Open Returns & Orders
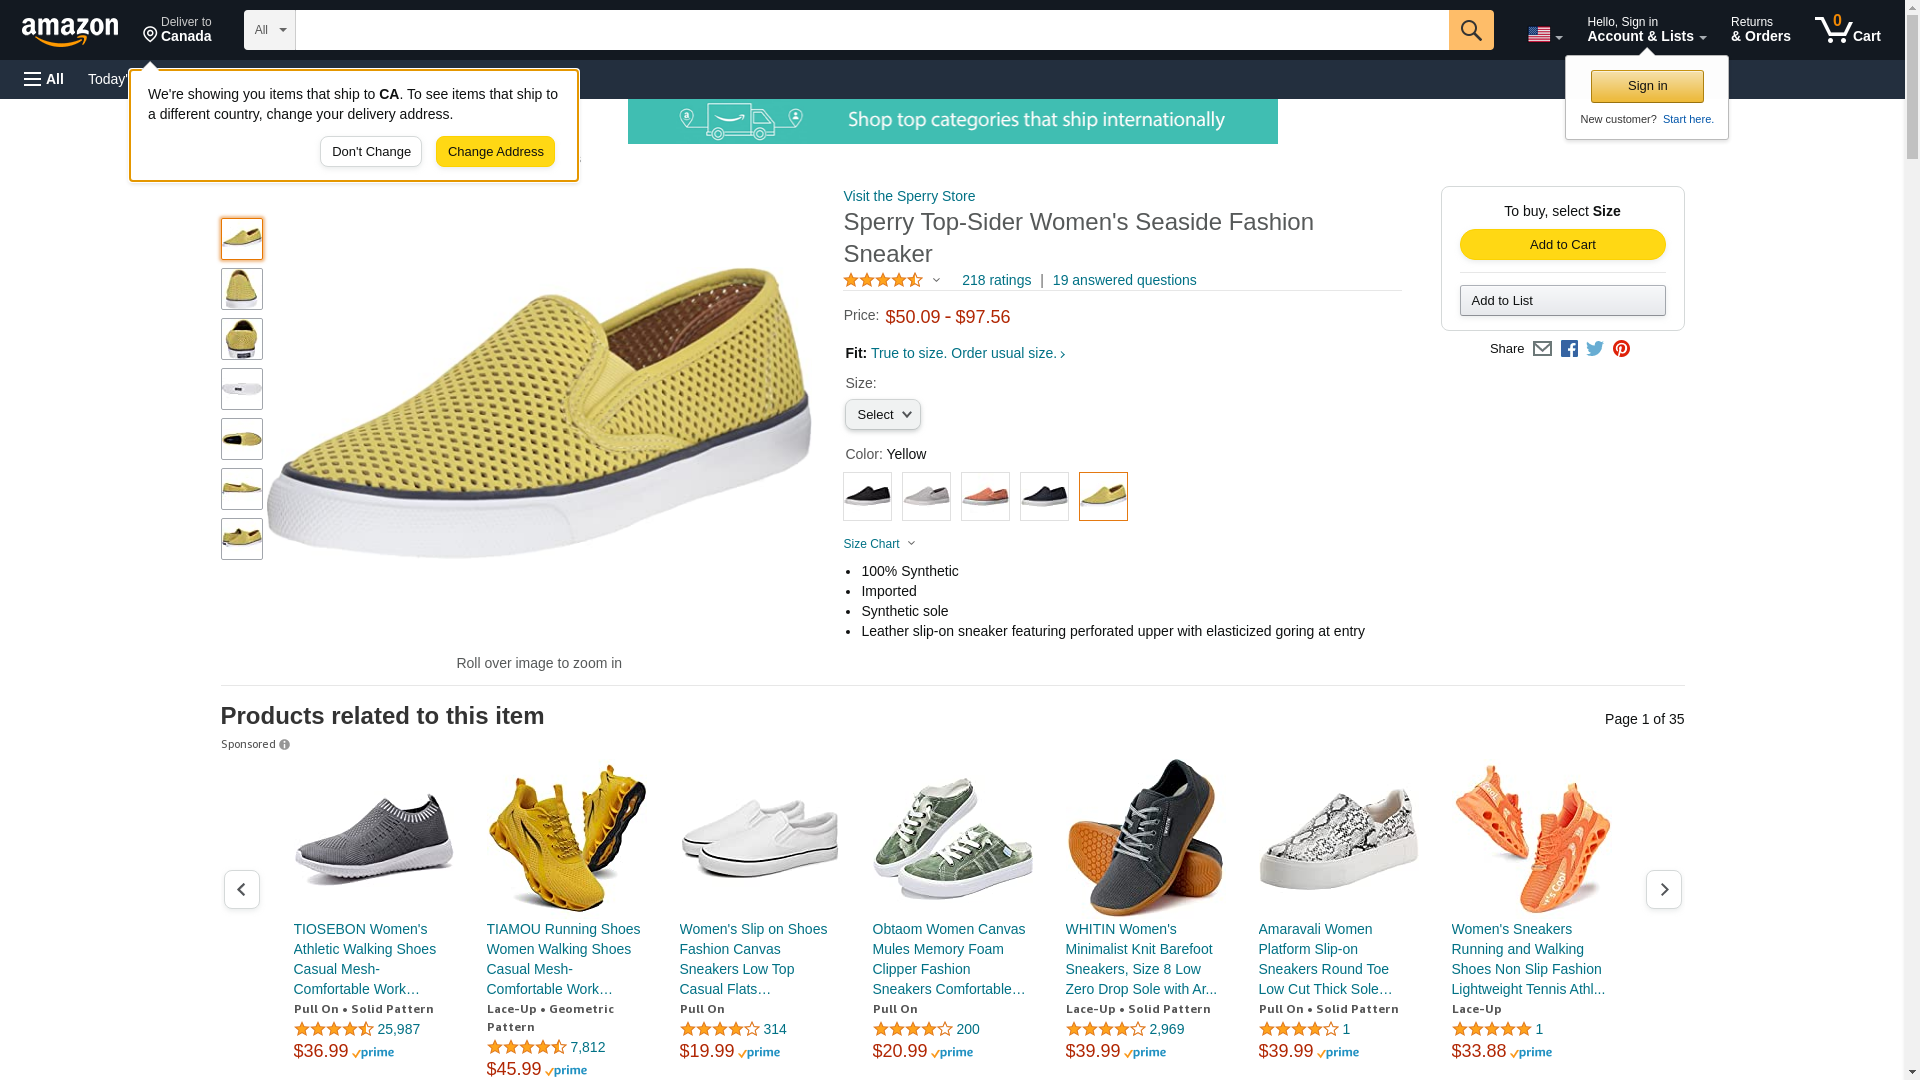1920x1080 pixels. pos(1761,30)
